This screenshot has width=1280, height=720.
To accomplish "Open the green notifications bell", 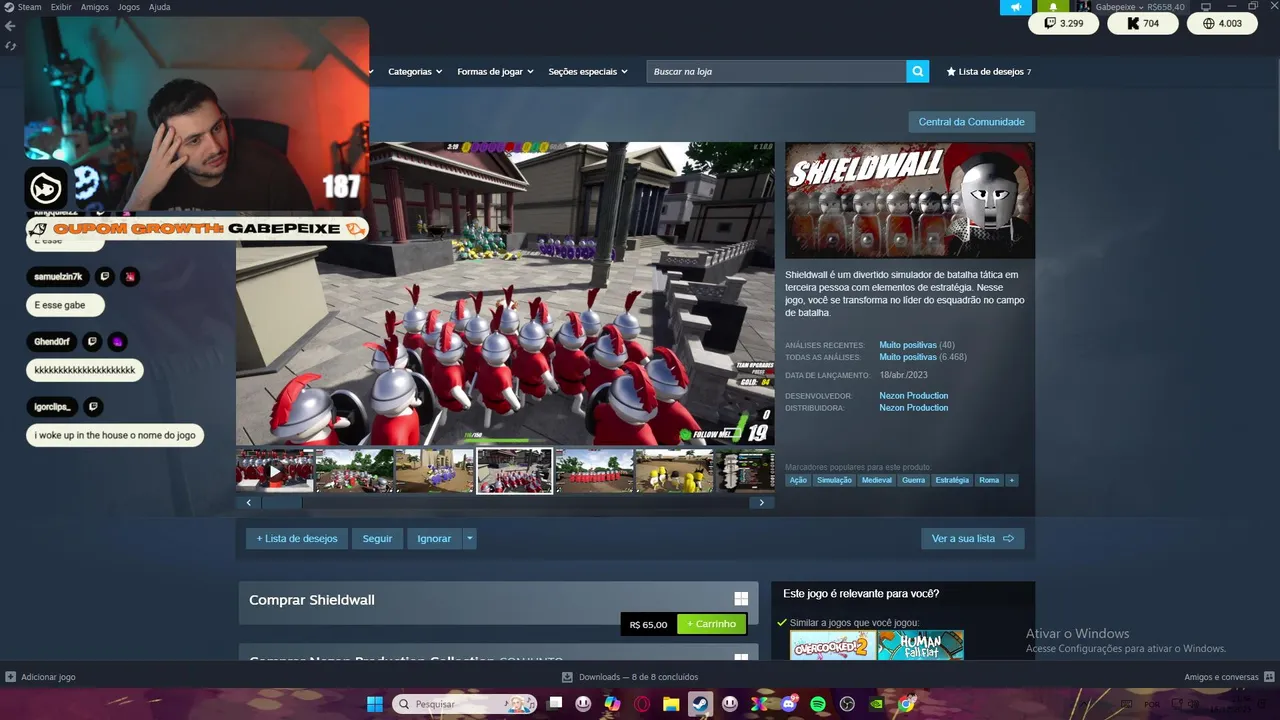I will pyautogui.click(x=1052, y=7).
